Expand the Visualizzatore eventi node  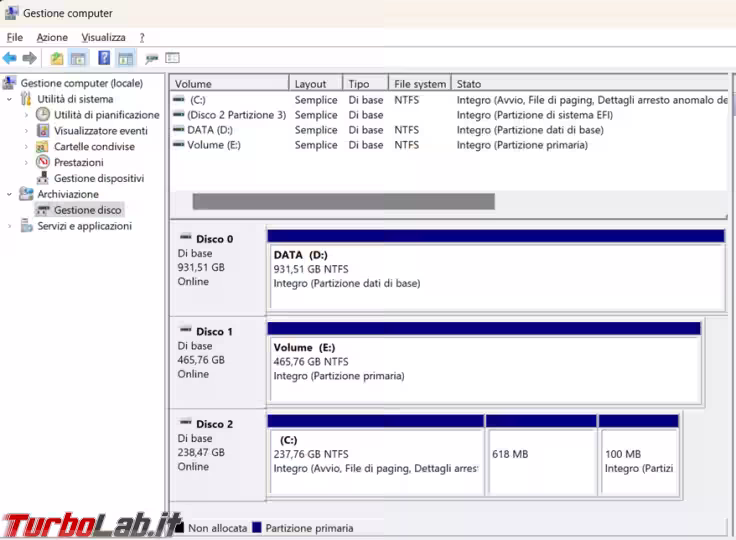26,131
